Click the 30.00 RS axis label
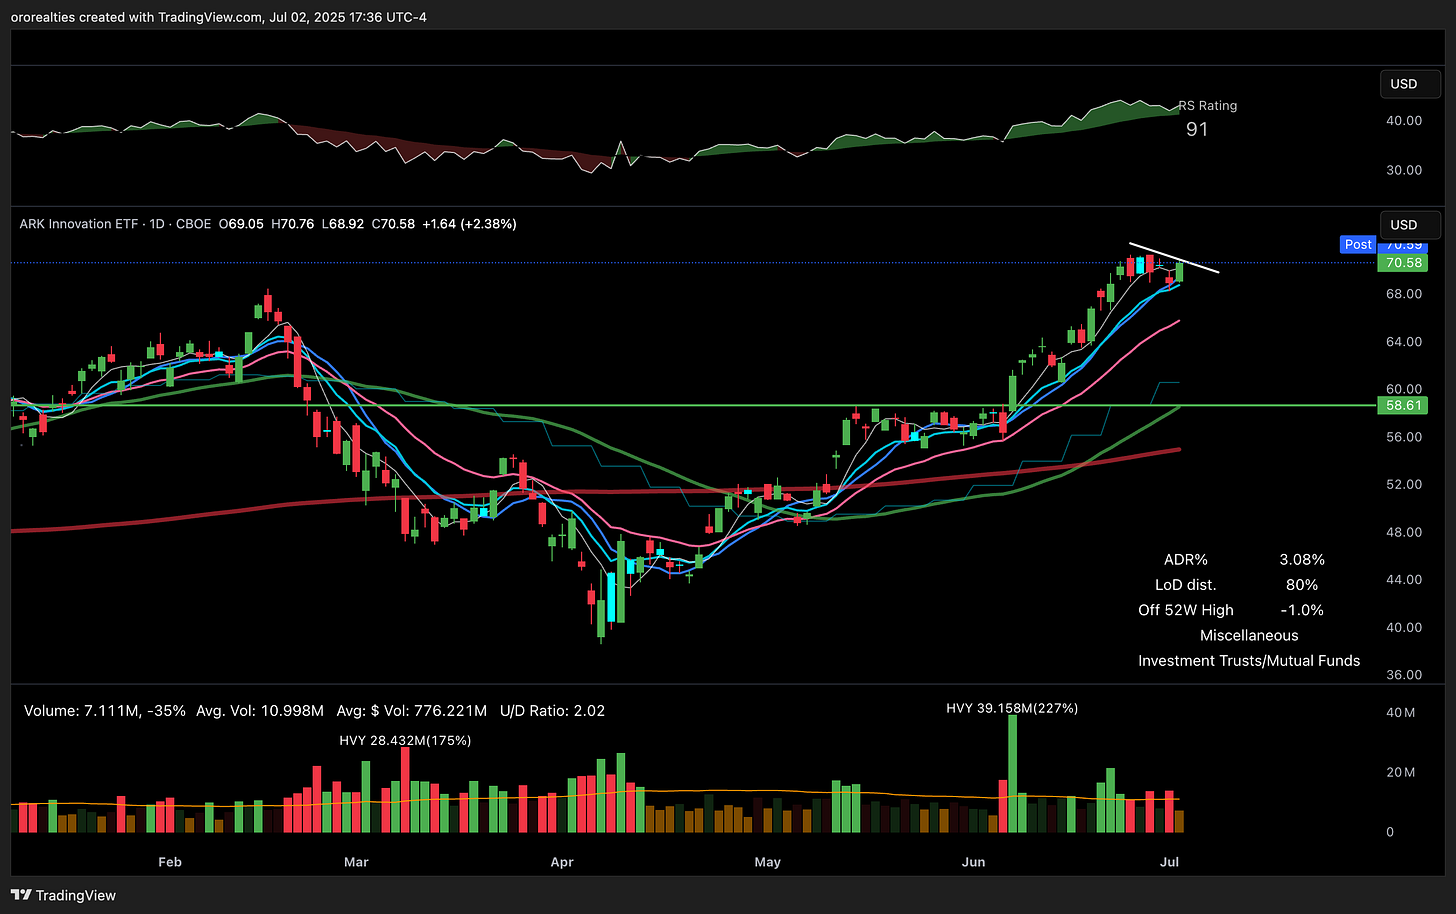 1404,170
